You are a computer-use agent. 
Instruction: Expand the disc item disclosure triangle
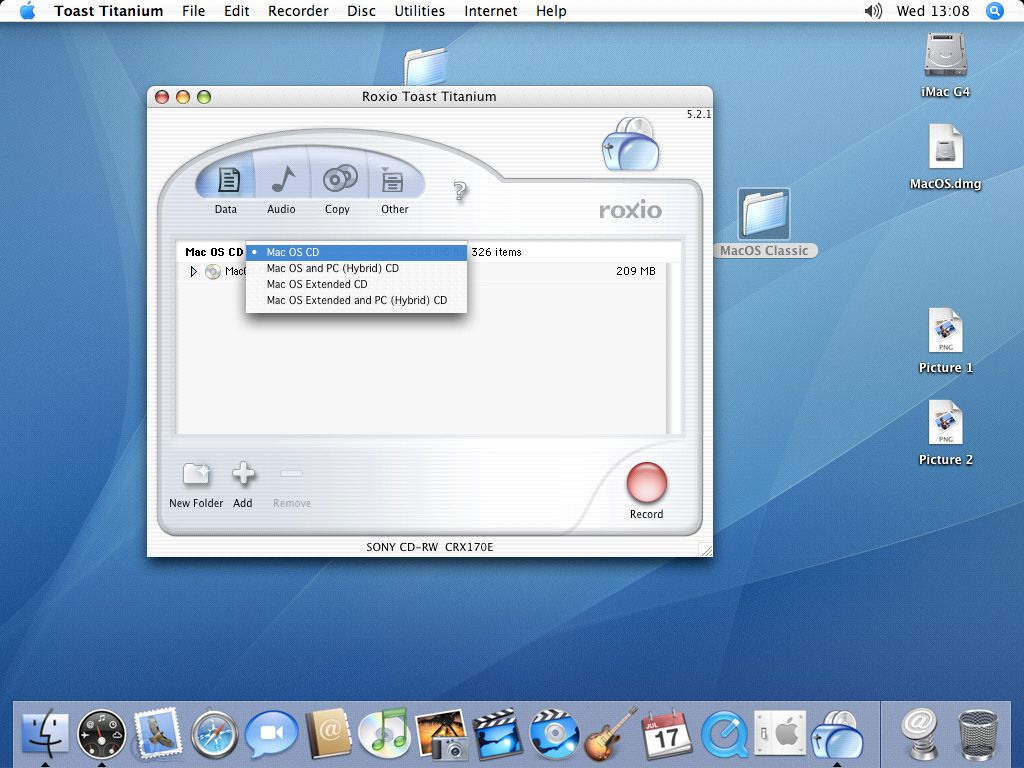[x=193, y=271]
